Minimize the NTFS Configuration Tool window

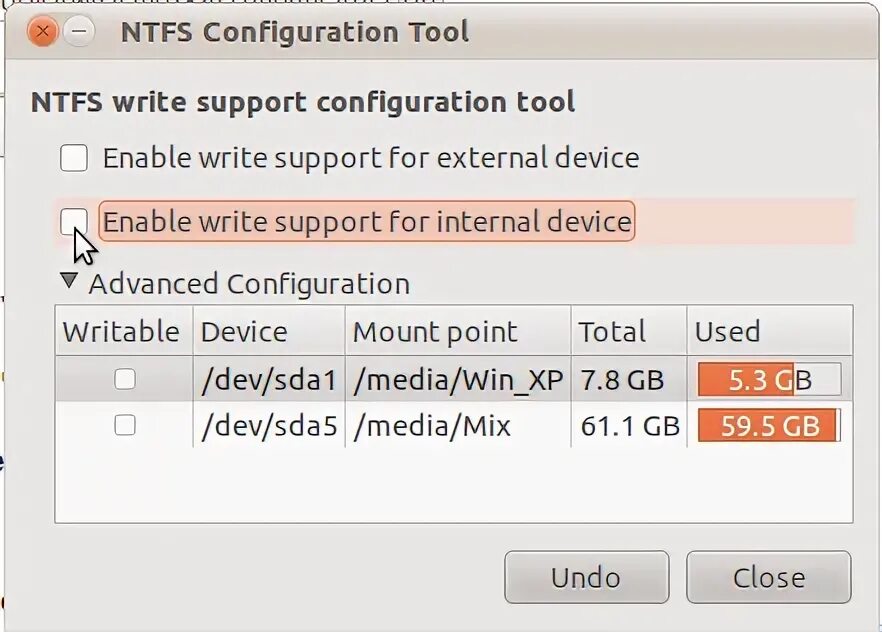pyautogui.click(x=79, y=31)
